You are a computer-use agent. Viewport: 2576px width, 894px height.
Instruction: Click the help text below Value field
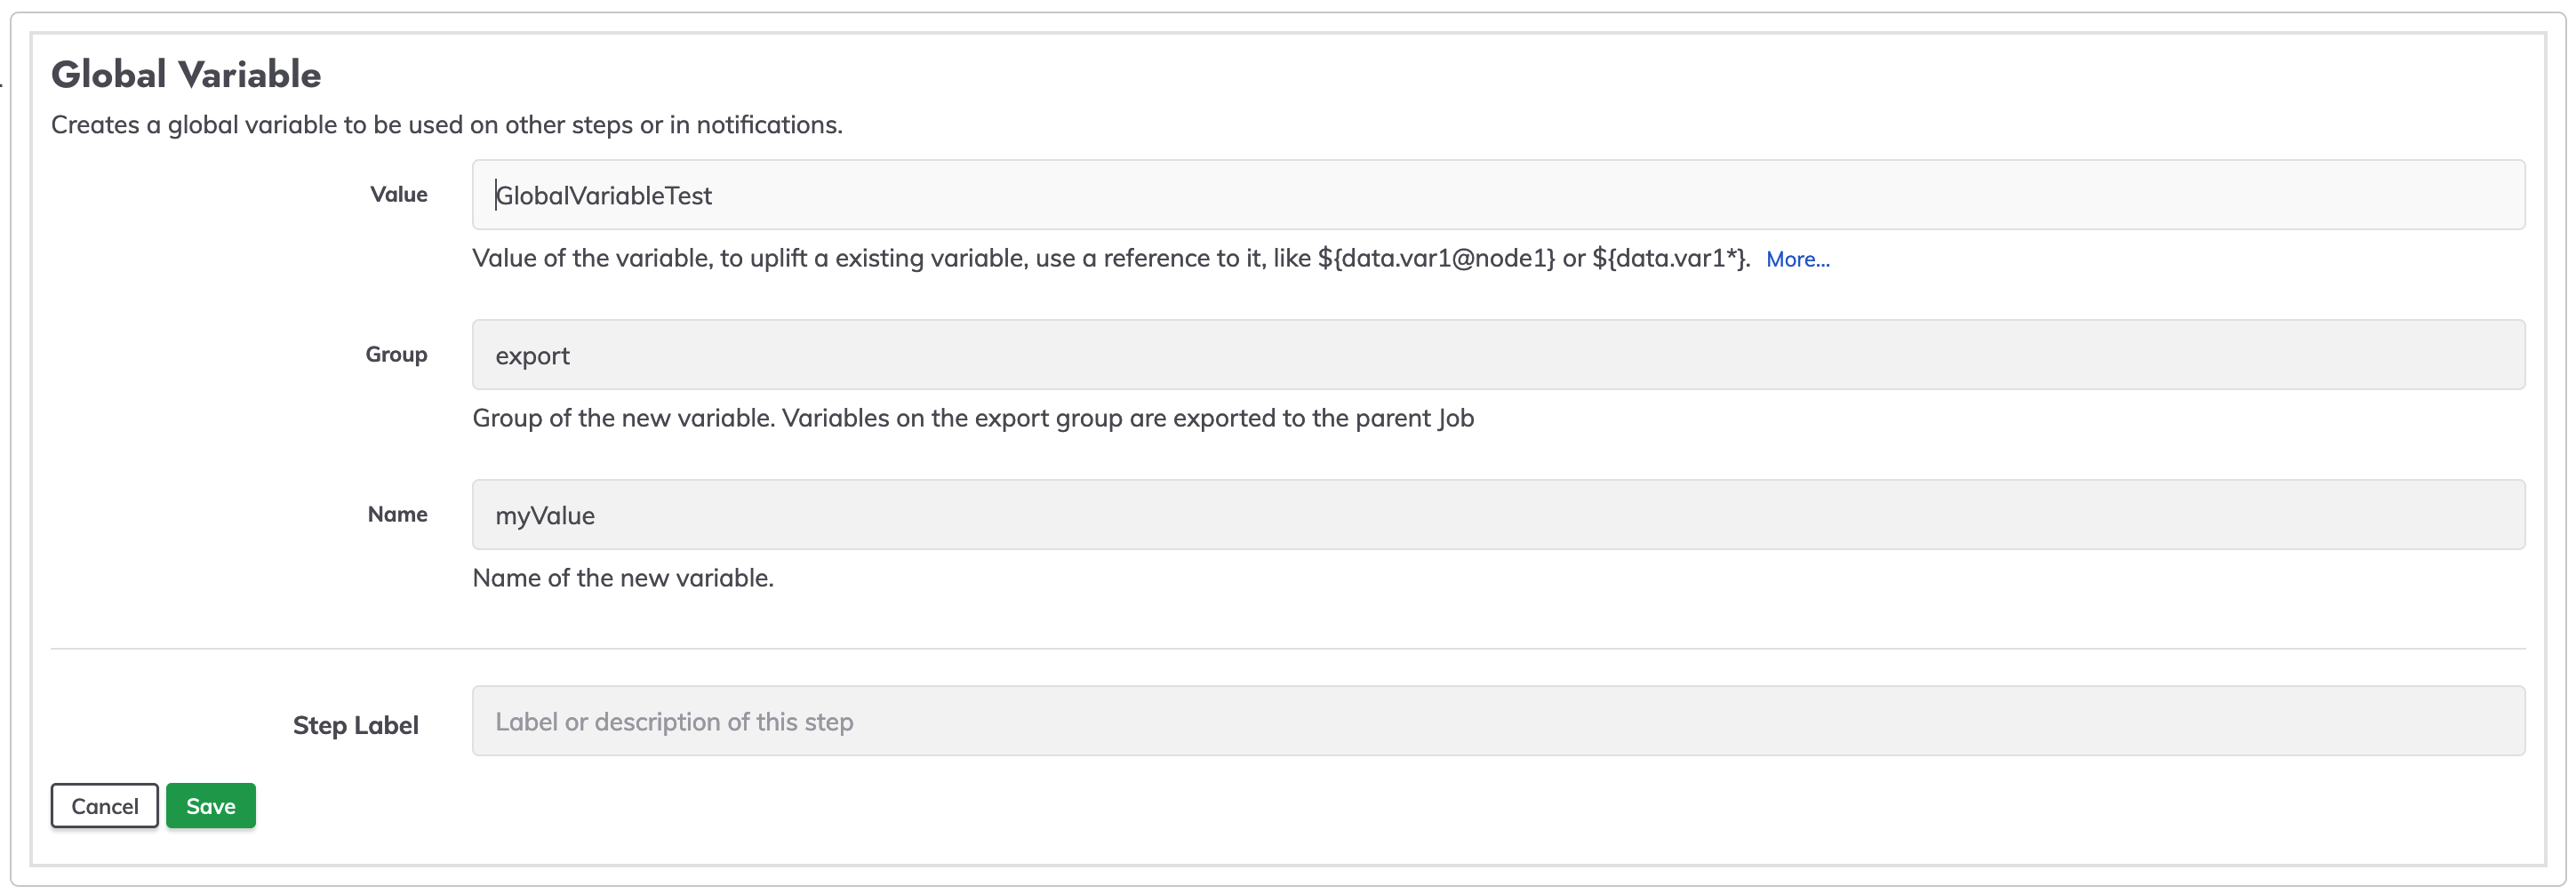[1111, 259]
